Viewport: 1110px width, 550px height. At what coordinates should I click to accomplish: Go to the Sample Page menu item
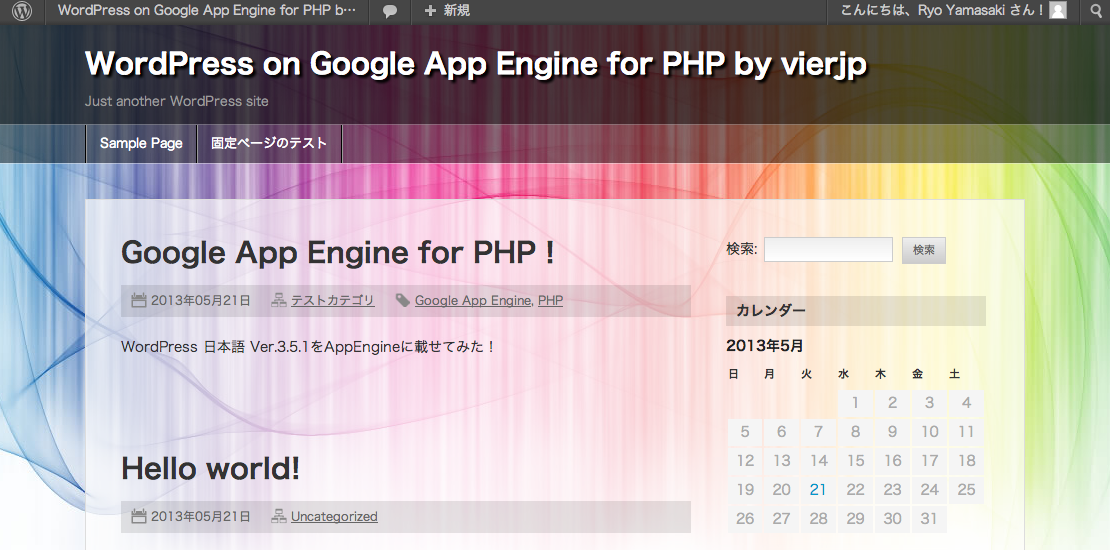click(141, 143)
